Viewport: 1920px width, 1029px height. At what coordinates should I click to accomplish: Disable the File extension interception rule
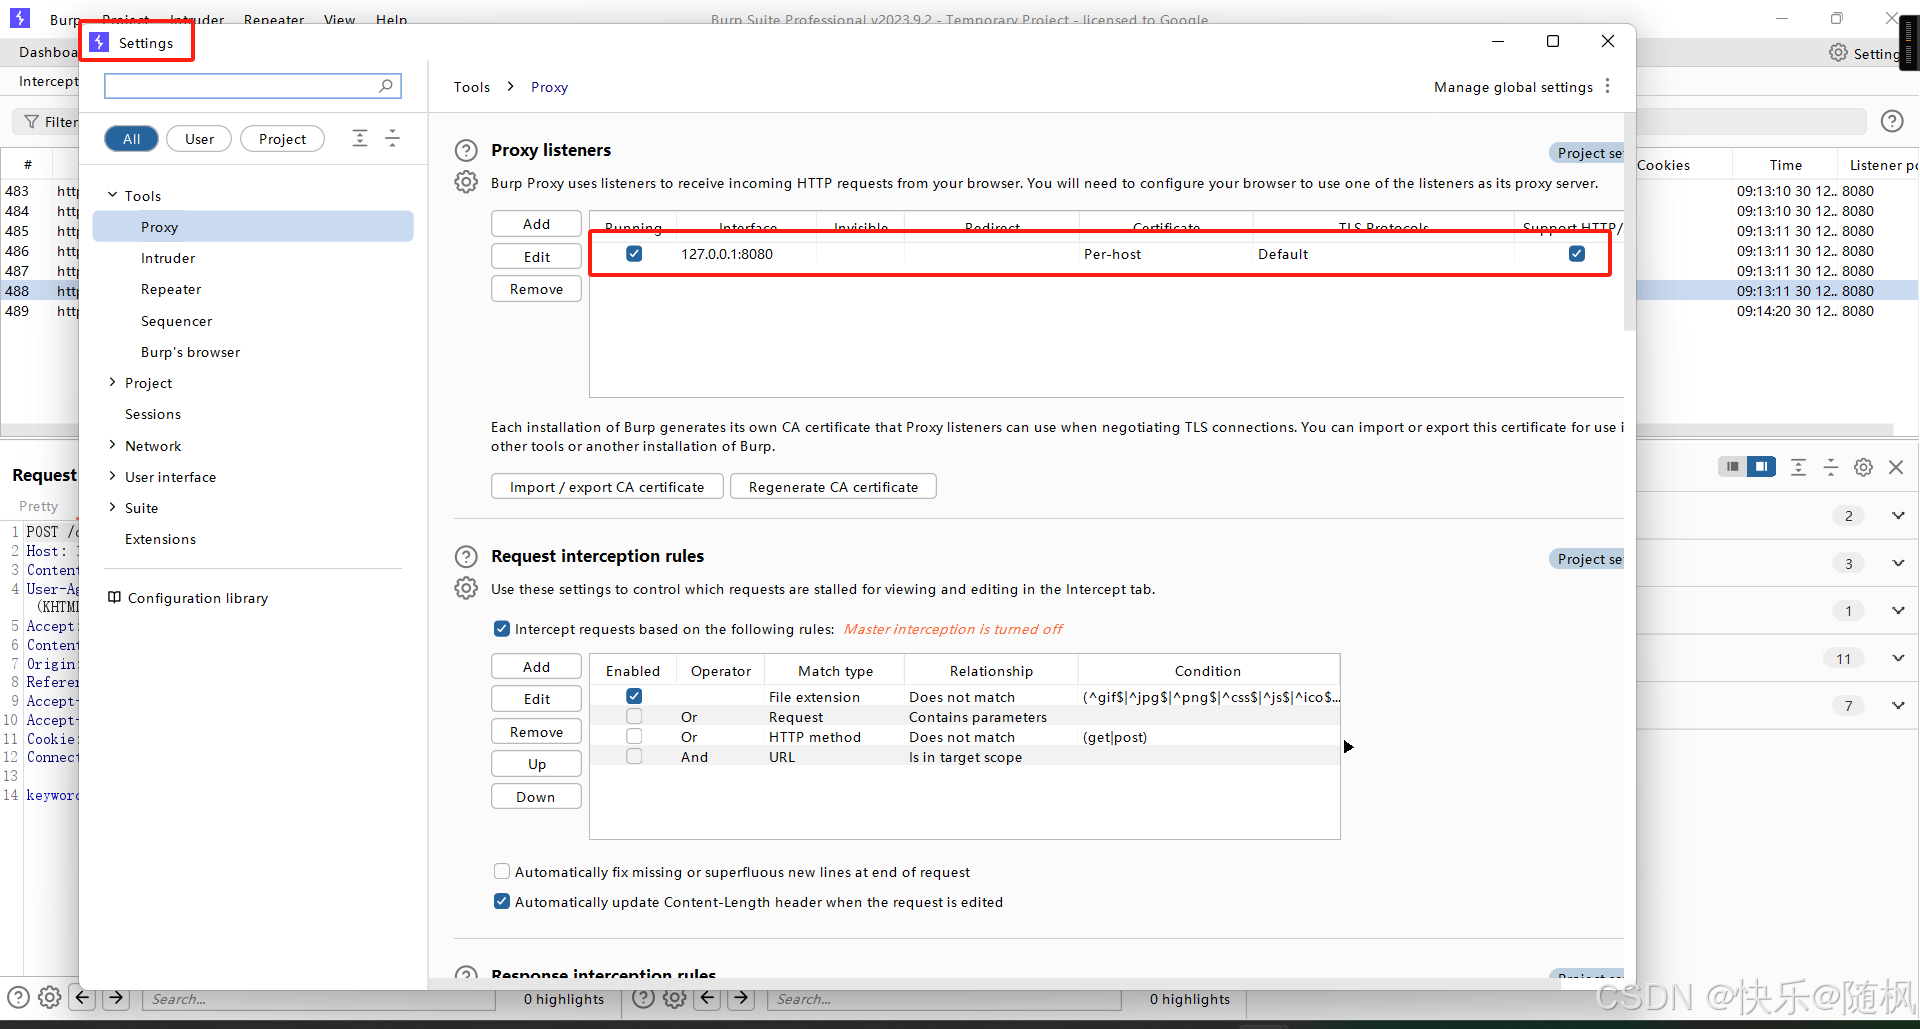click(x=634, y=696)
